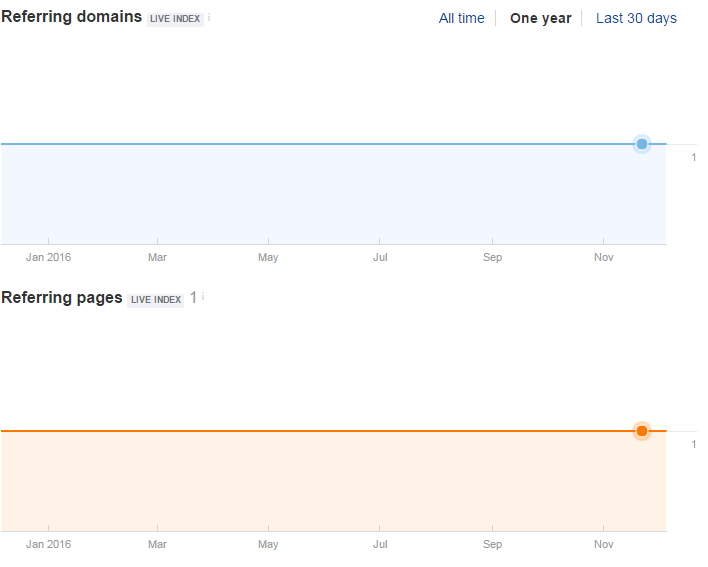Click Jan 2016 label on the domains chart
Viewport: 708px width, 567px height.
click(x=48, y=257)
